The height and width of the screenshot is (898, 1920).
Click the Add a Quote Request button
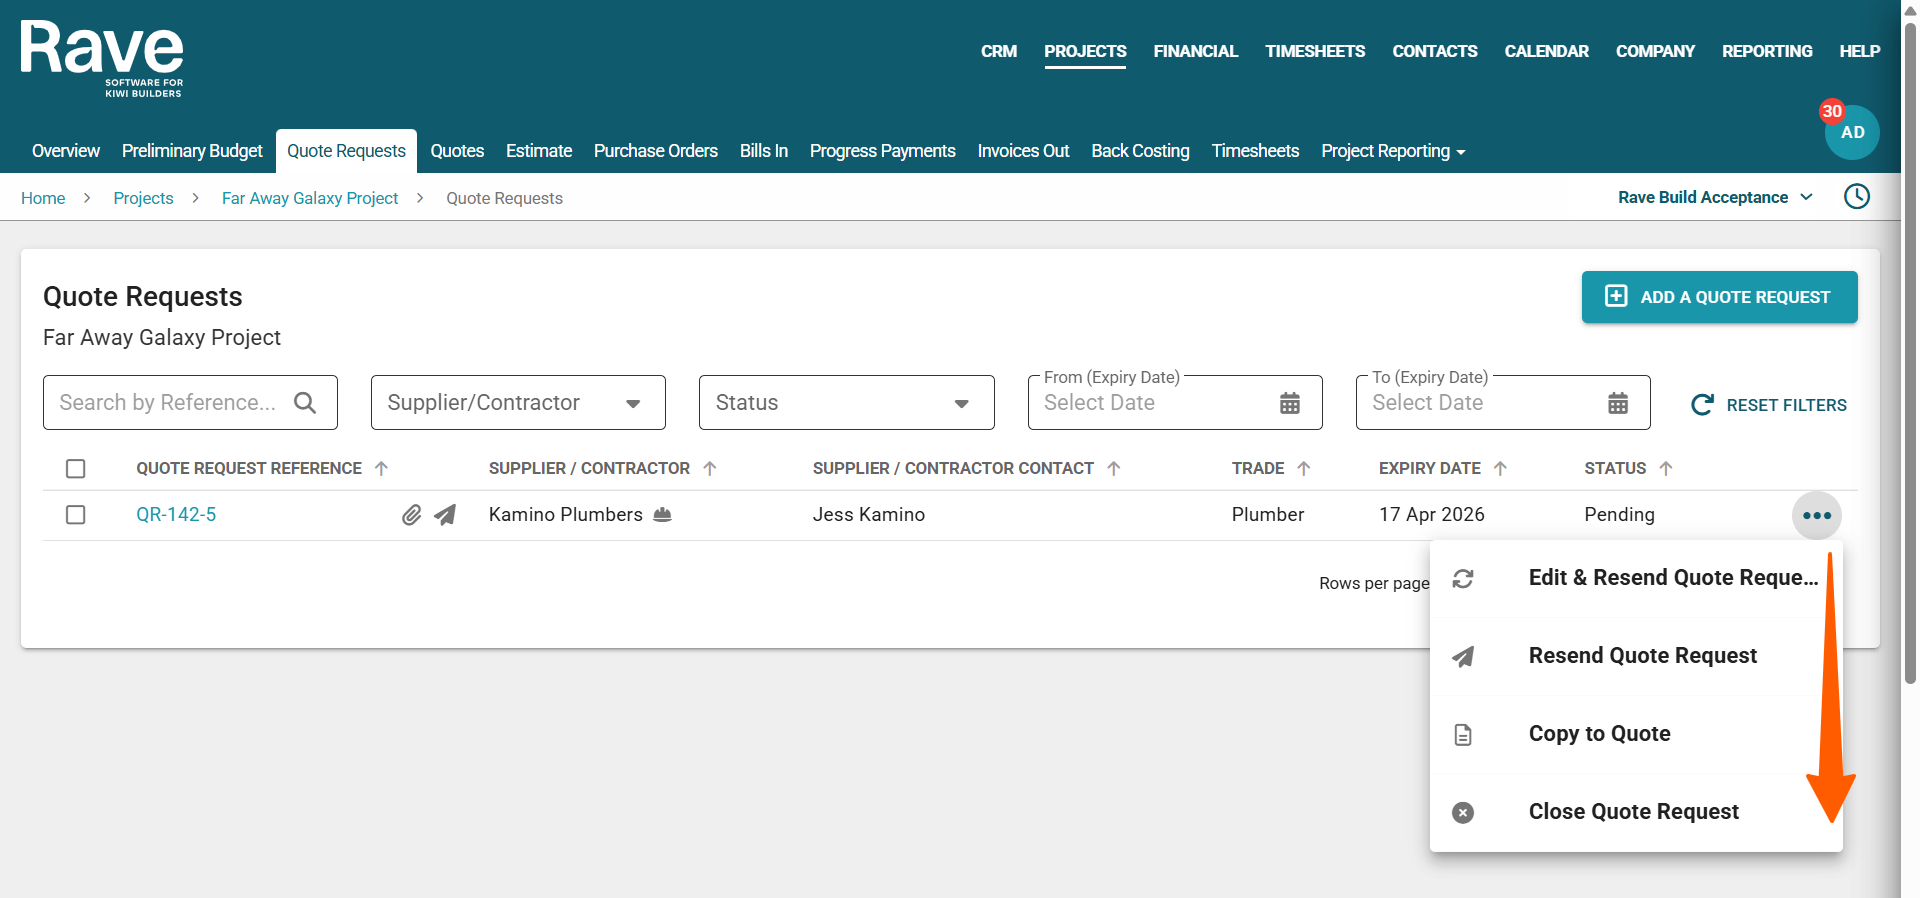tap(1719, 297)
